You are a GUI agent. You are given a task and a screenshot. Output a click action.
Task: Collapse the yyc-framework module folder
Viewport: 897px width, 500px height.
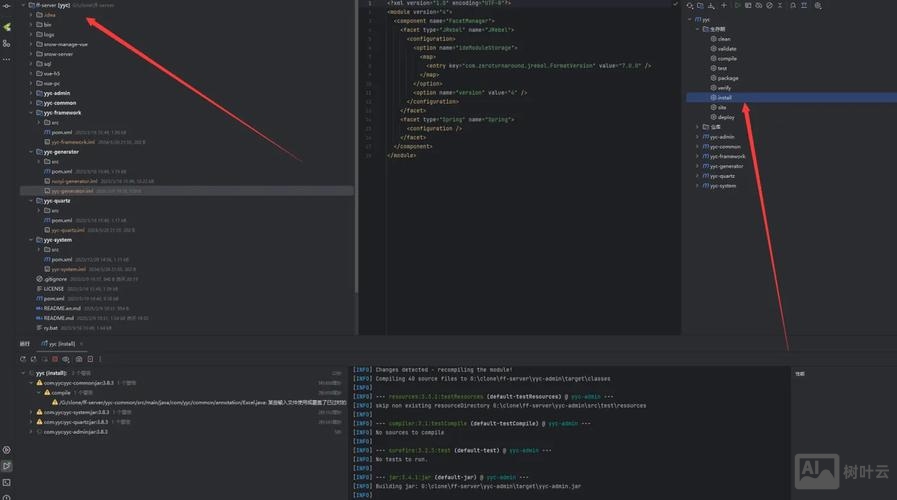tap(31, 113)
